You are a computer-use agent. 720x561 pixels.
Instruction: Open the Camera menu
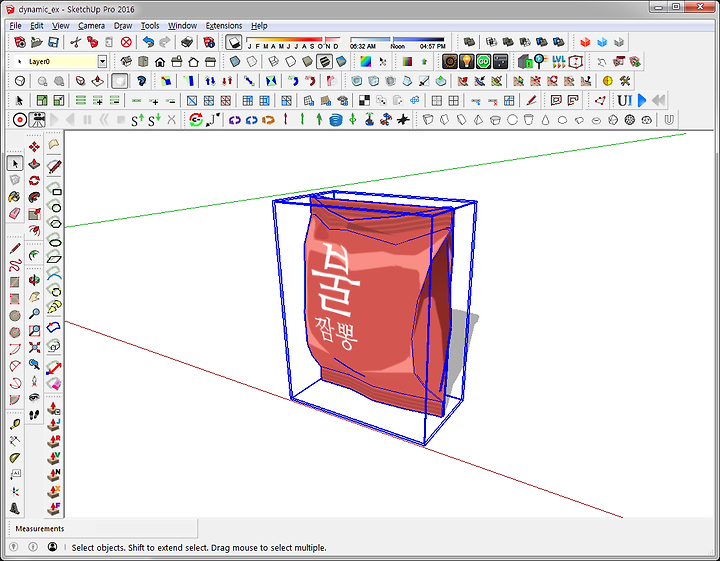[x=91, y=26]
